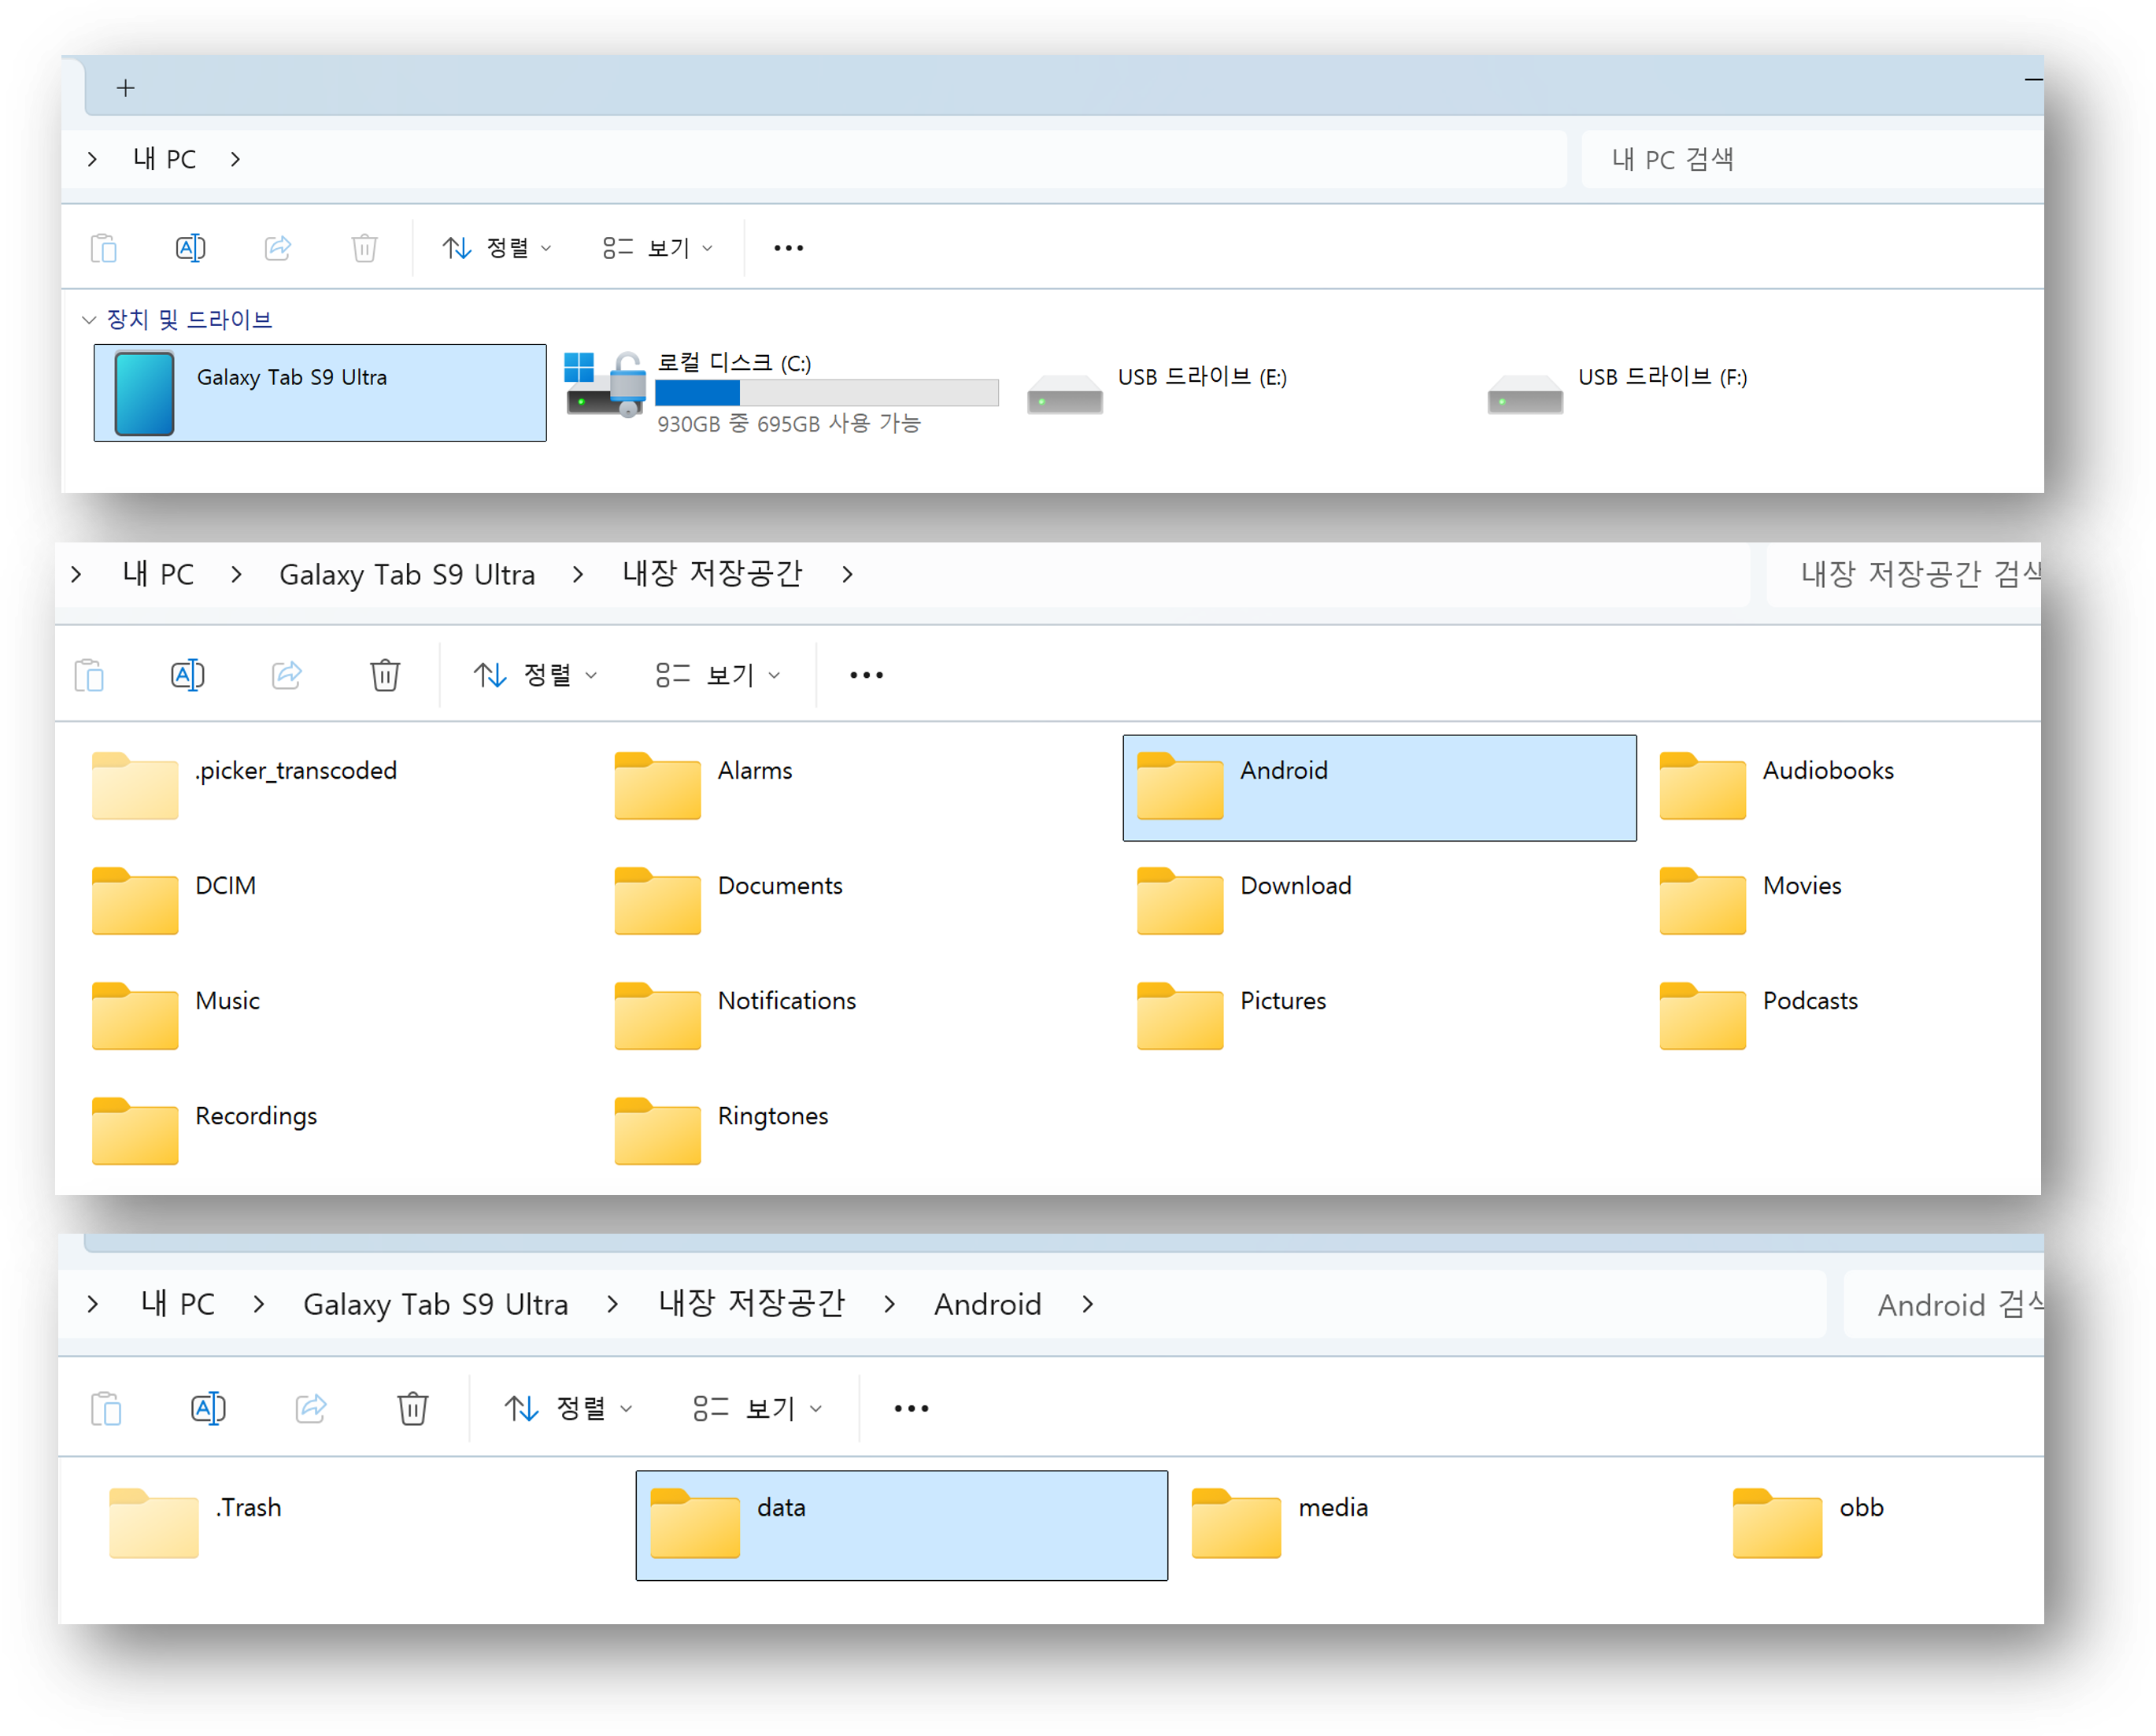Click the Rename icon in the middle window
Screen dimensions: 2156x1736
[x=188, y=676]
